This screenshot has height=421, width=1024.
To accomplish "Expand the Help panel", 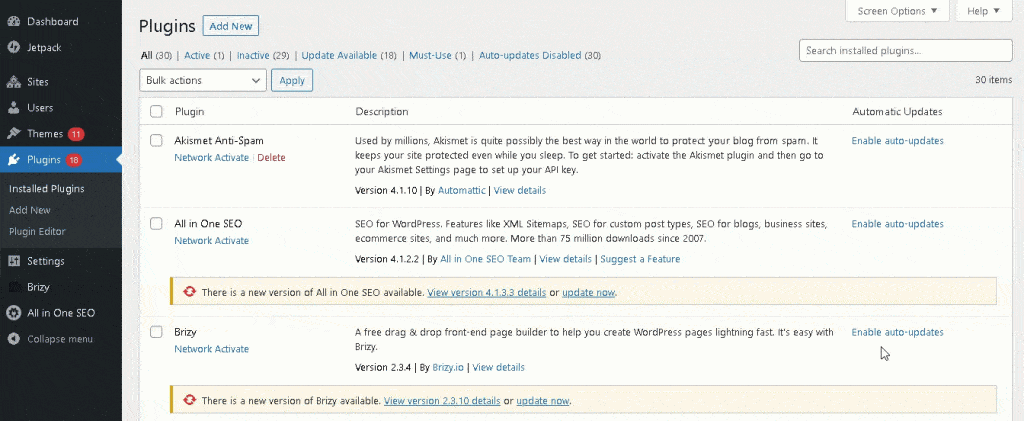I will click(984, 11).
